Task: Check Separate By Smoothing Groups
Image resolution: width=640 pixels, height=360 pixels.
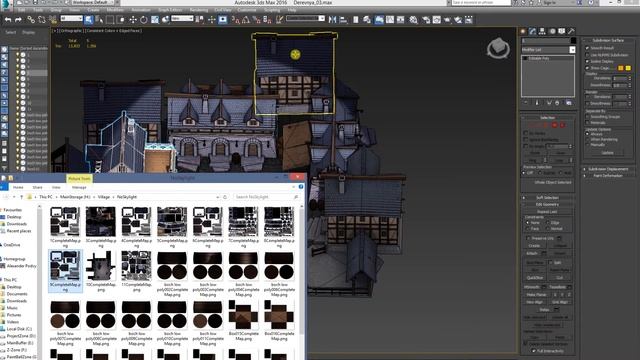Action: coord(587,117)
